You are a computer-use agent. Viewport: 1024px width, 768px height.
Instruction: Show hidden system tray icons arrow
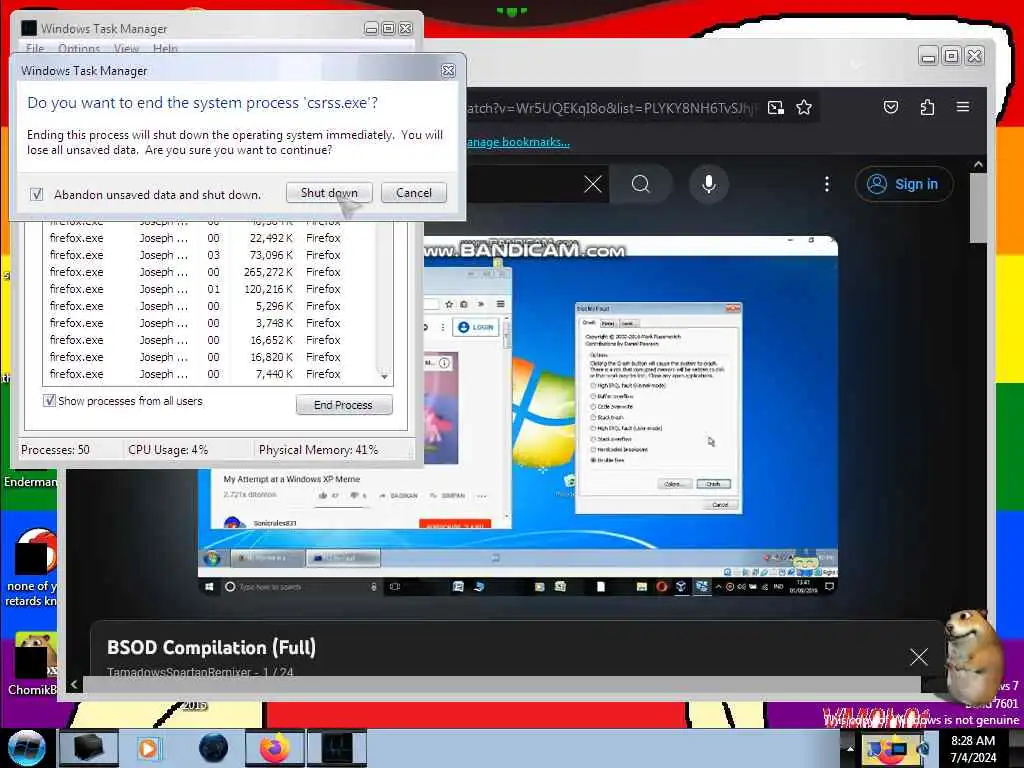coord(850,748)
